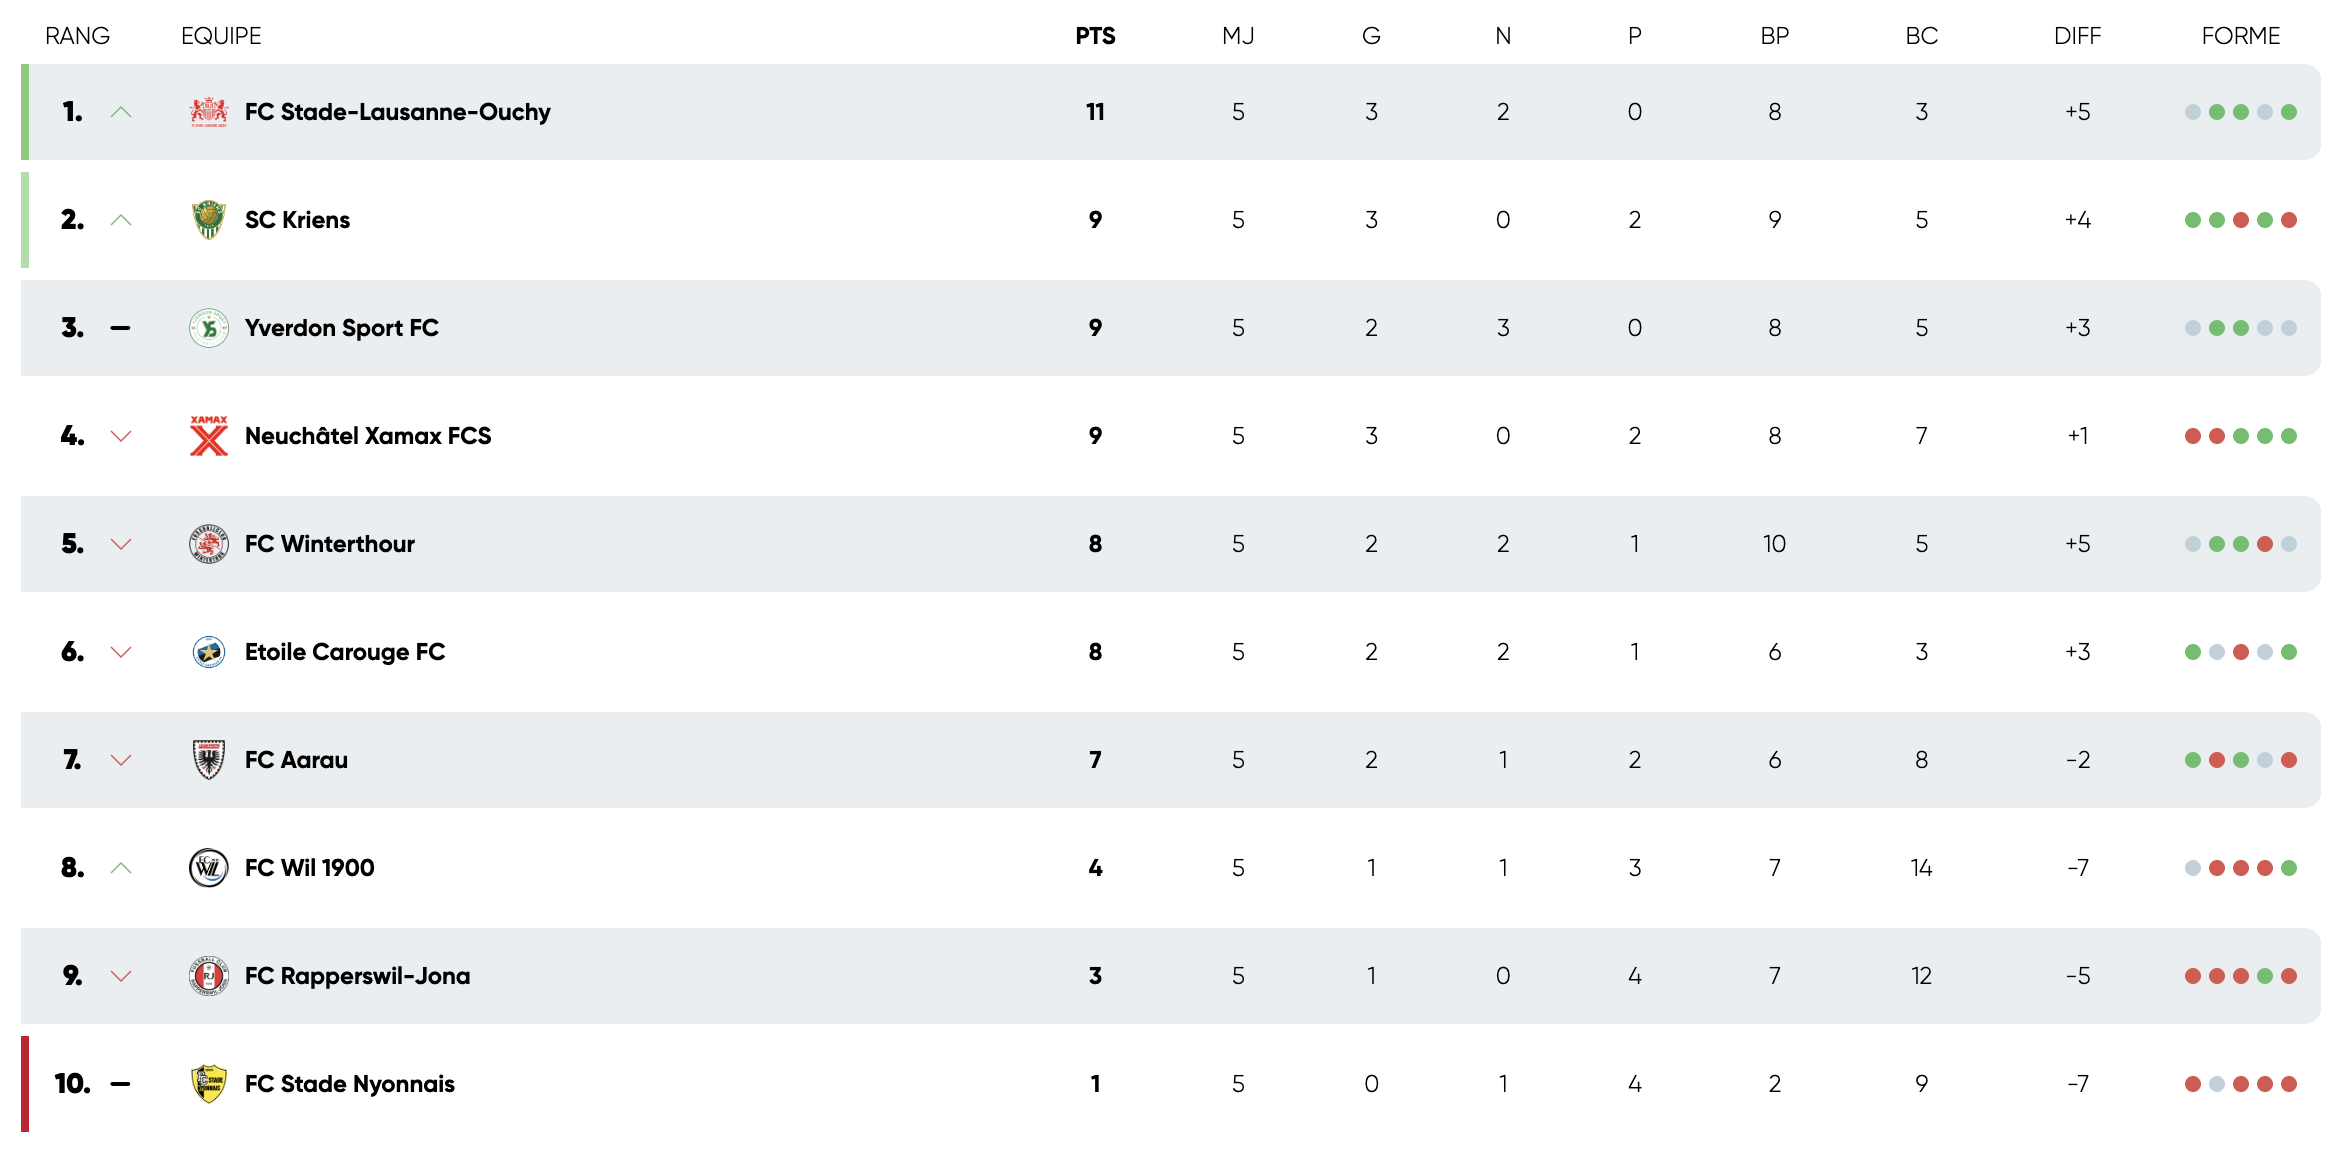Click the green up arrow beside FC Wil 1900
This screenshot has height=1150, width=2344.
point(121,868)
